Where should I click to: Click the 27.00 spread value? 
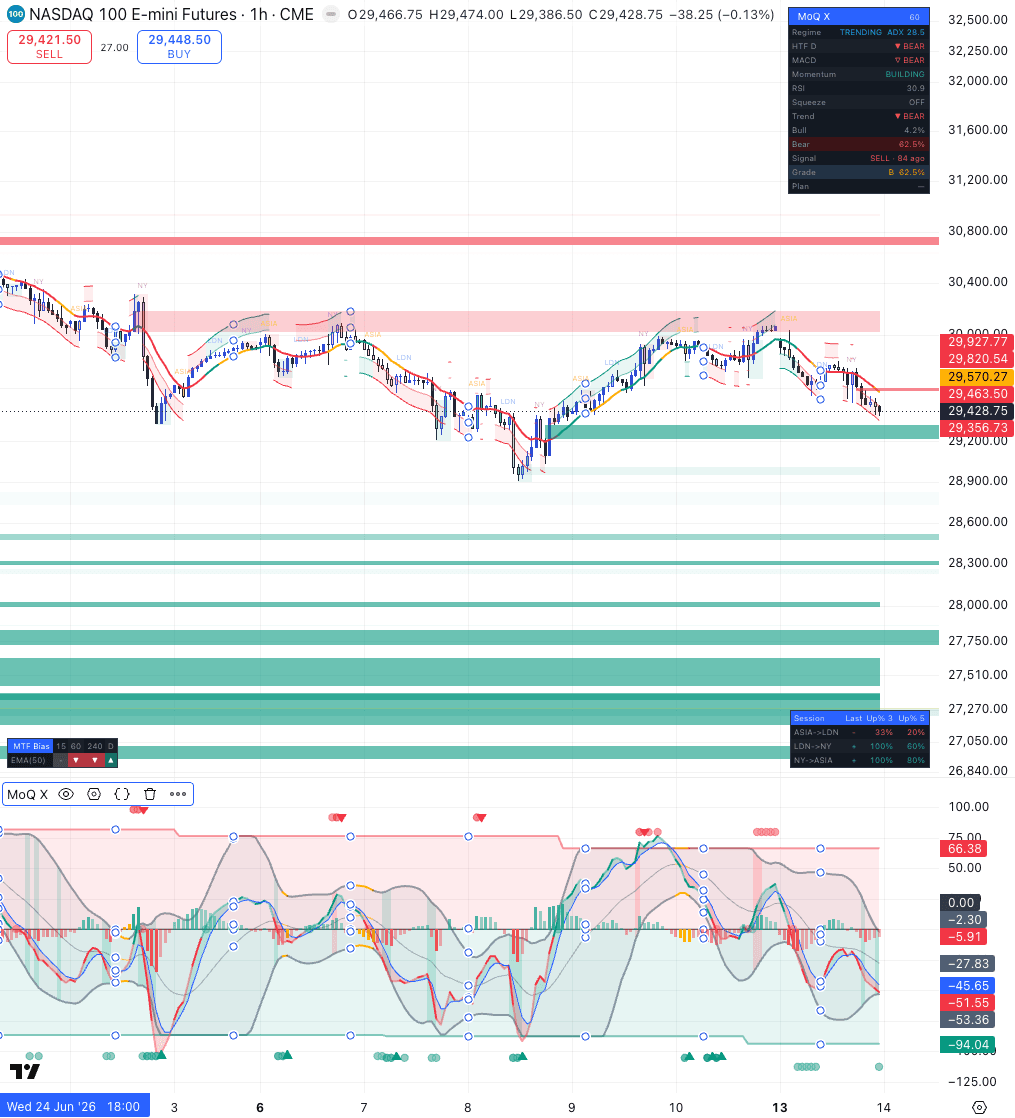tap(114, 48)
